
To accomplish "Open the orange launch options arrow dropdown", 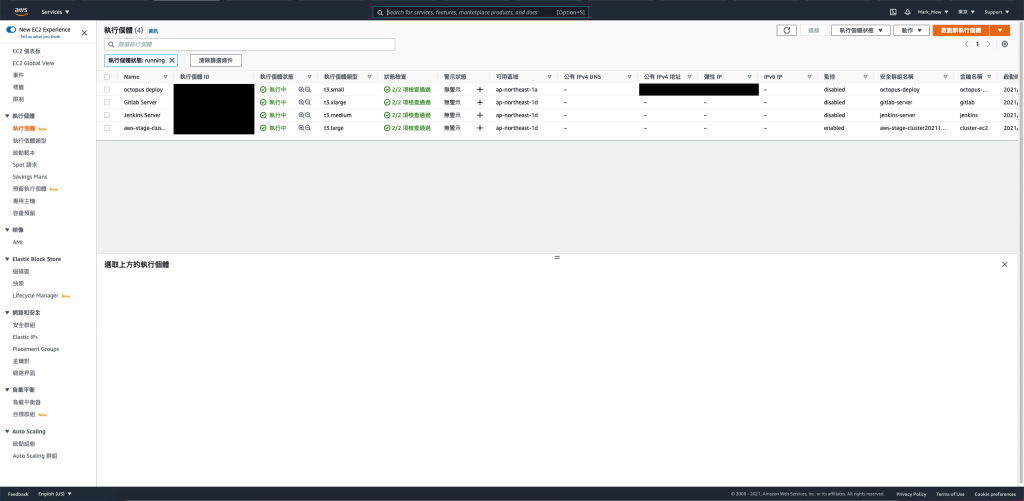I will 1000,30.
